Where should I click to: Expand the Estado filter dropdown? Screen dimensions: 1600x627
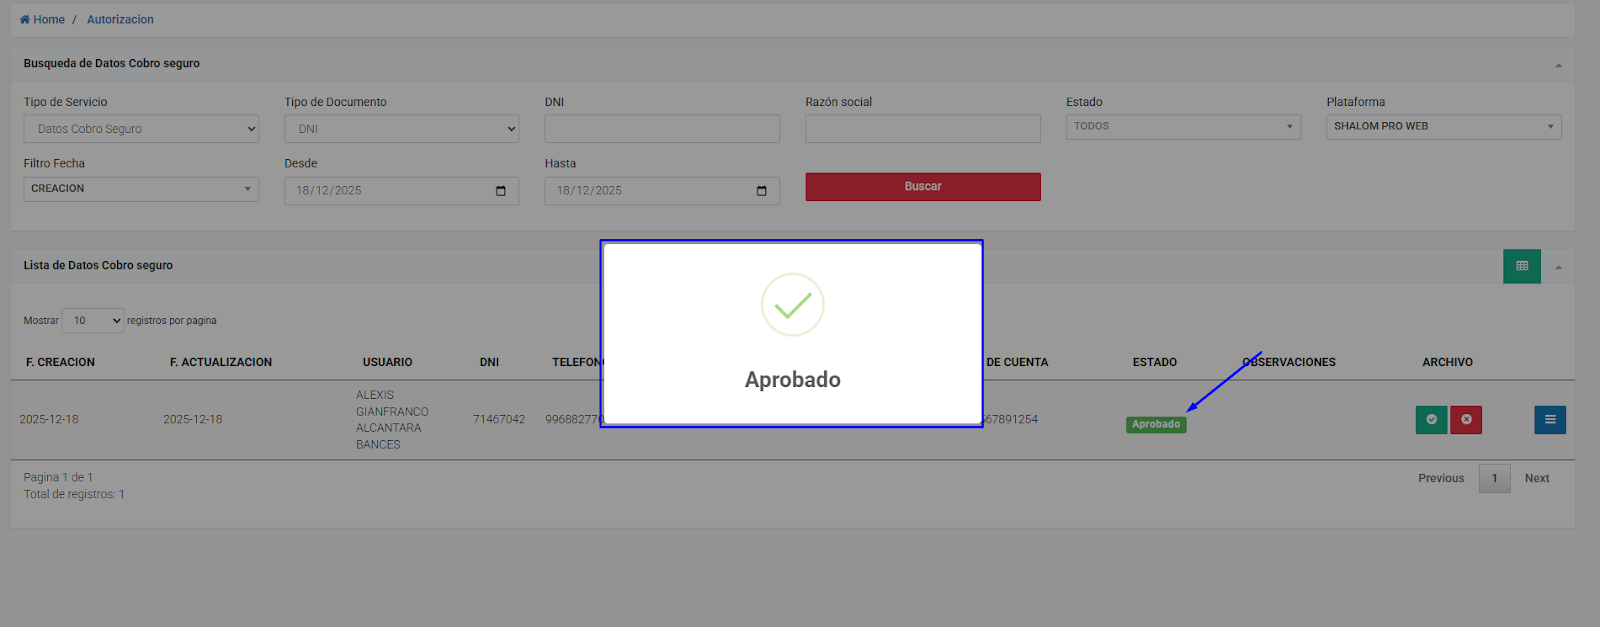pos(1182,127)
